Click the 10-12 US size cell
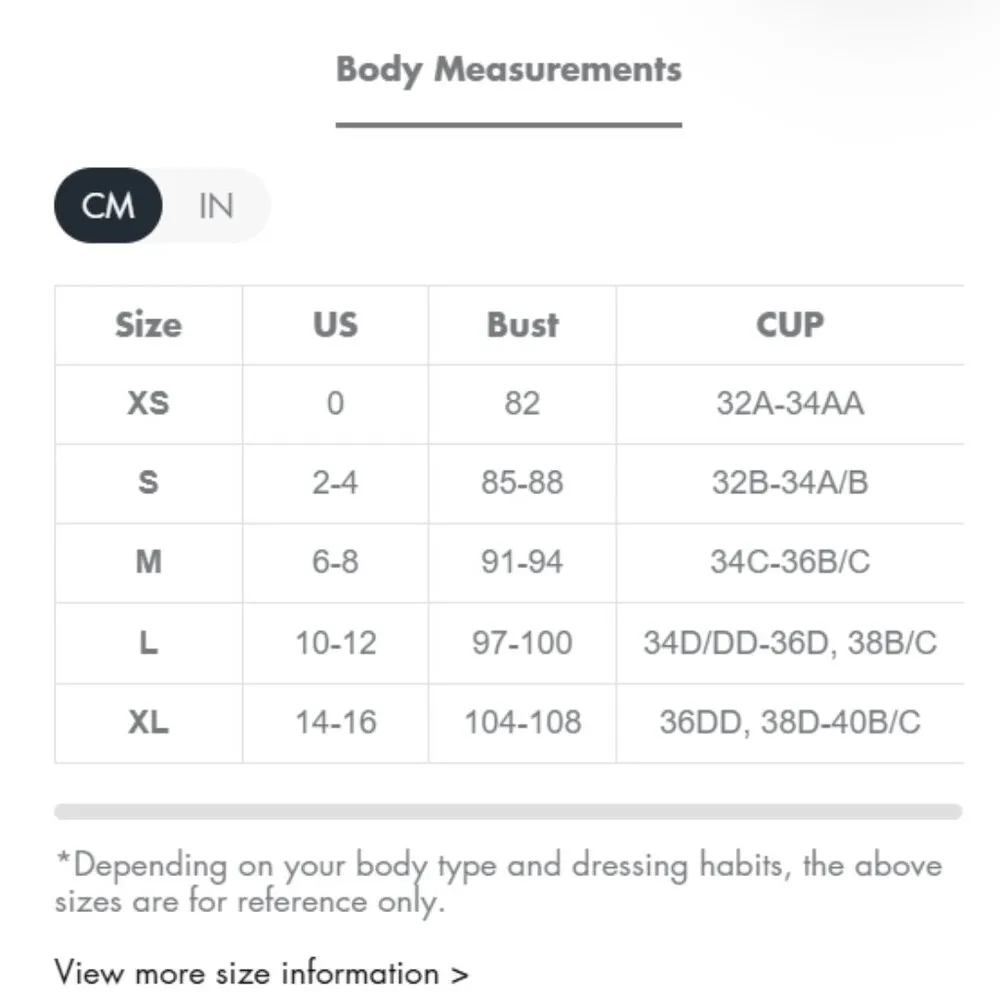1000x1000 pixels. coord(335,642)
